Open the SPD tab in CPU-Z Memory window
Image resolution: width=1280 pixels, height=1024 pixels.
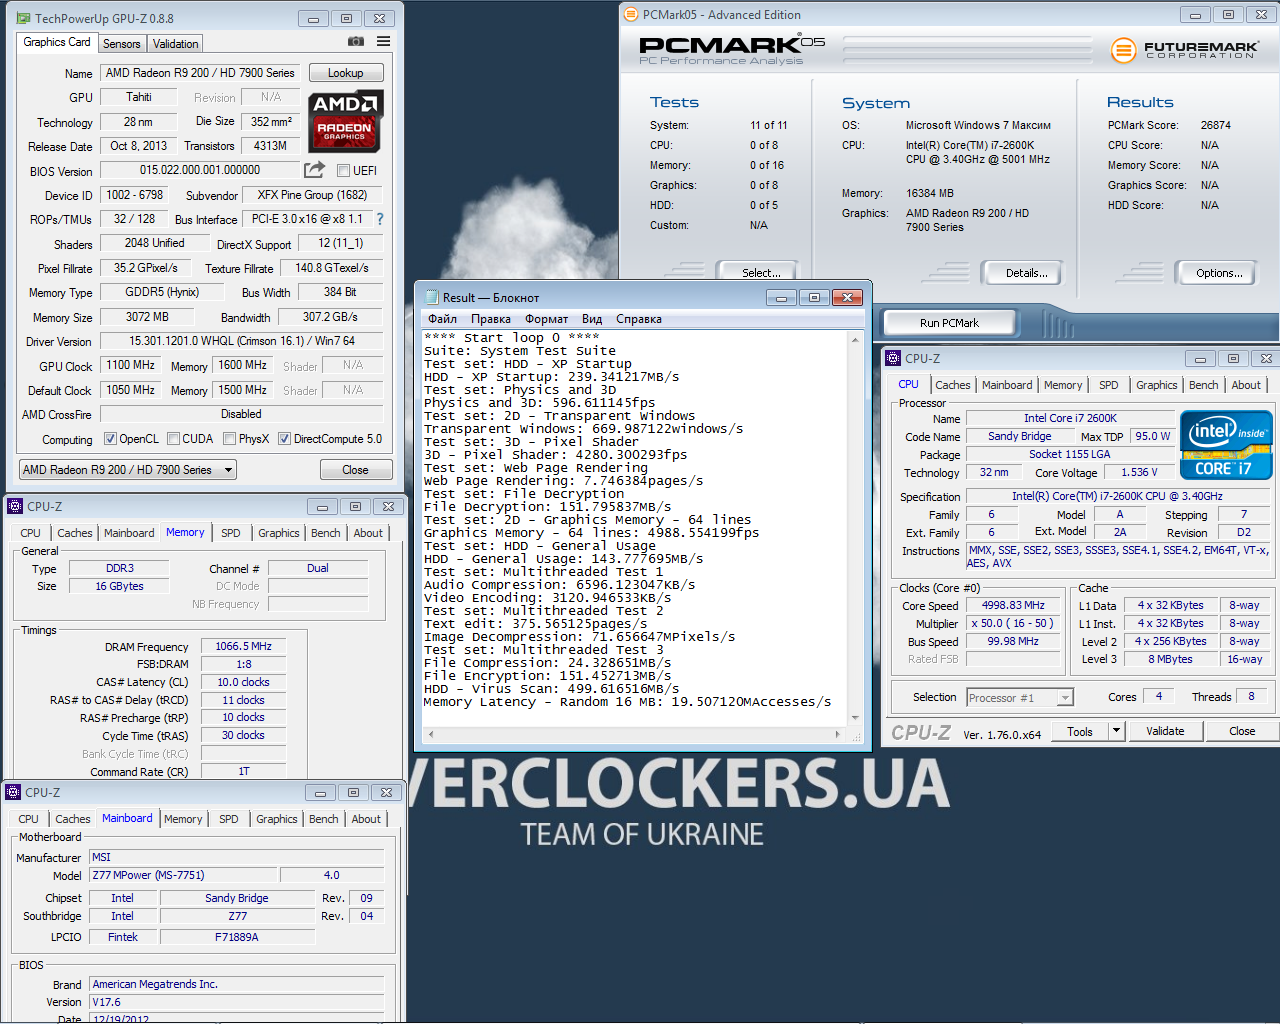tap(231, 533)
